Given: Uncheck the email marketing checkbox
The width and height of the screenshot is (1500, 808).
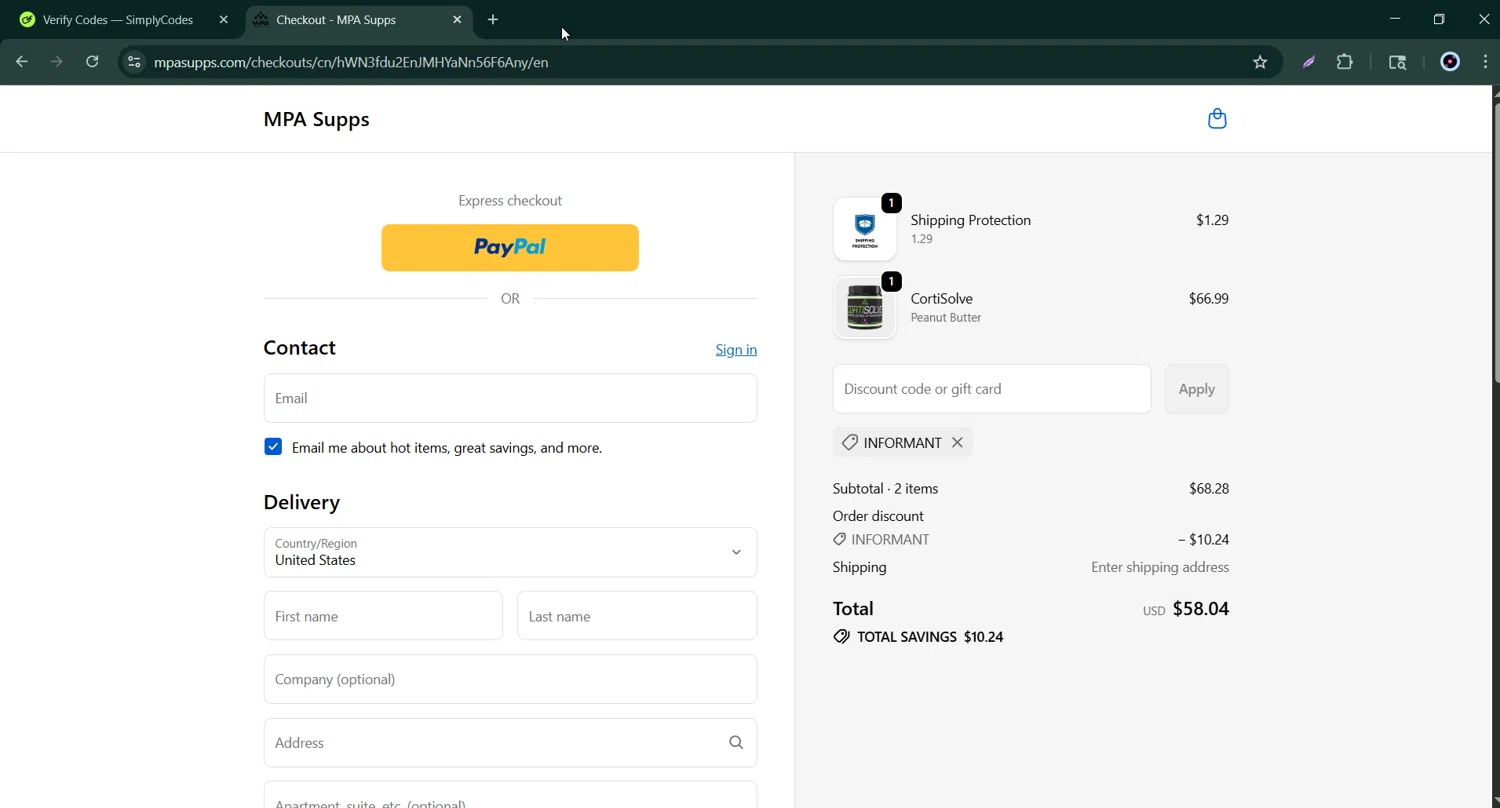Looking at the screenshot, I should [273, 447].
